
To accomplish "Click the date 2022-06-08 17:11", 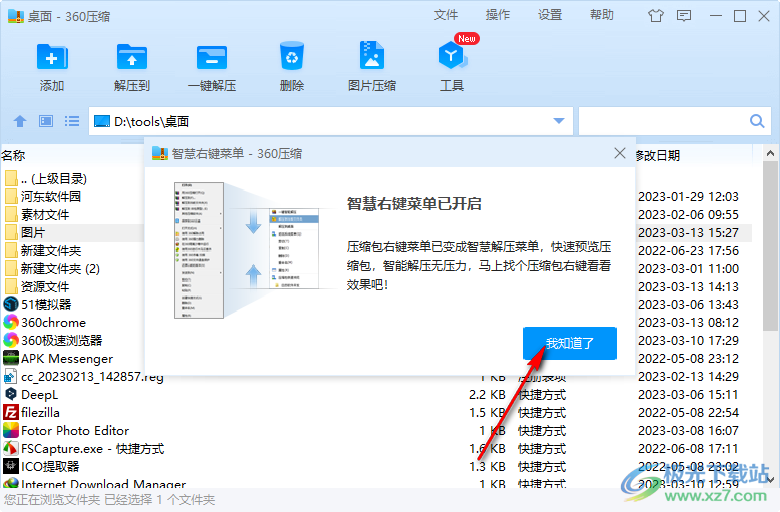I will (x=688, y=448).
